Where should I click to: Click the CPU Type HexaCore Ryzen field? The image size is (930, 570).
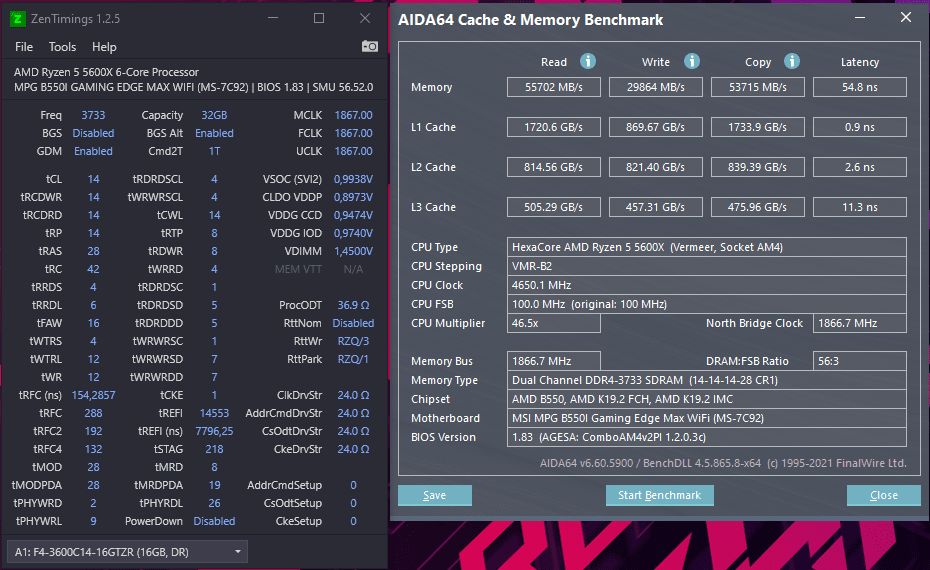[x=706, y=247]
